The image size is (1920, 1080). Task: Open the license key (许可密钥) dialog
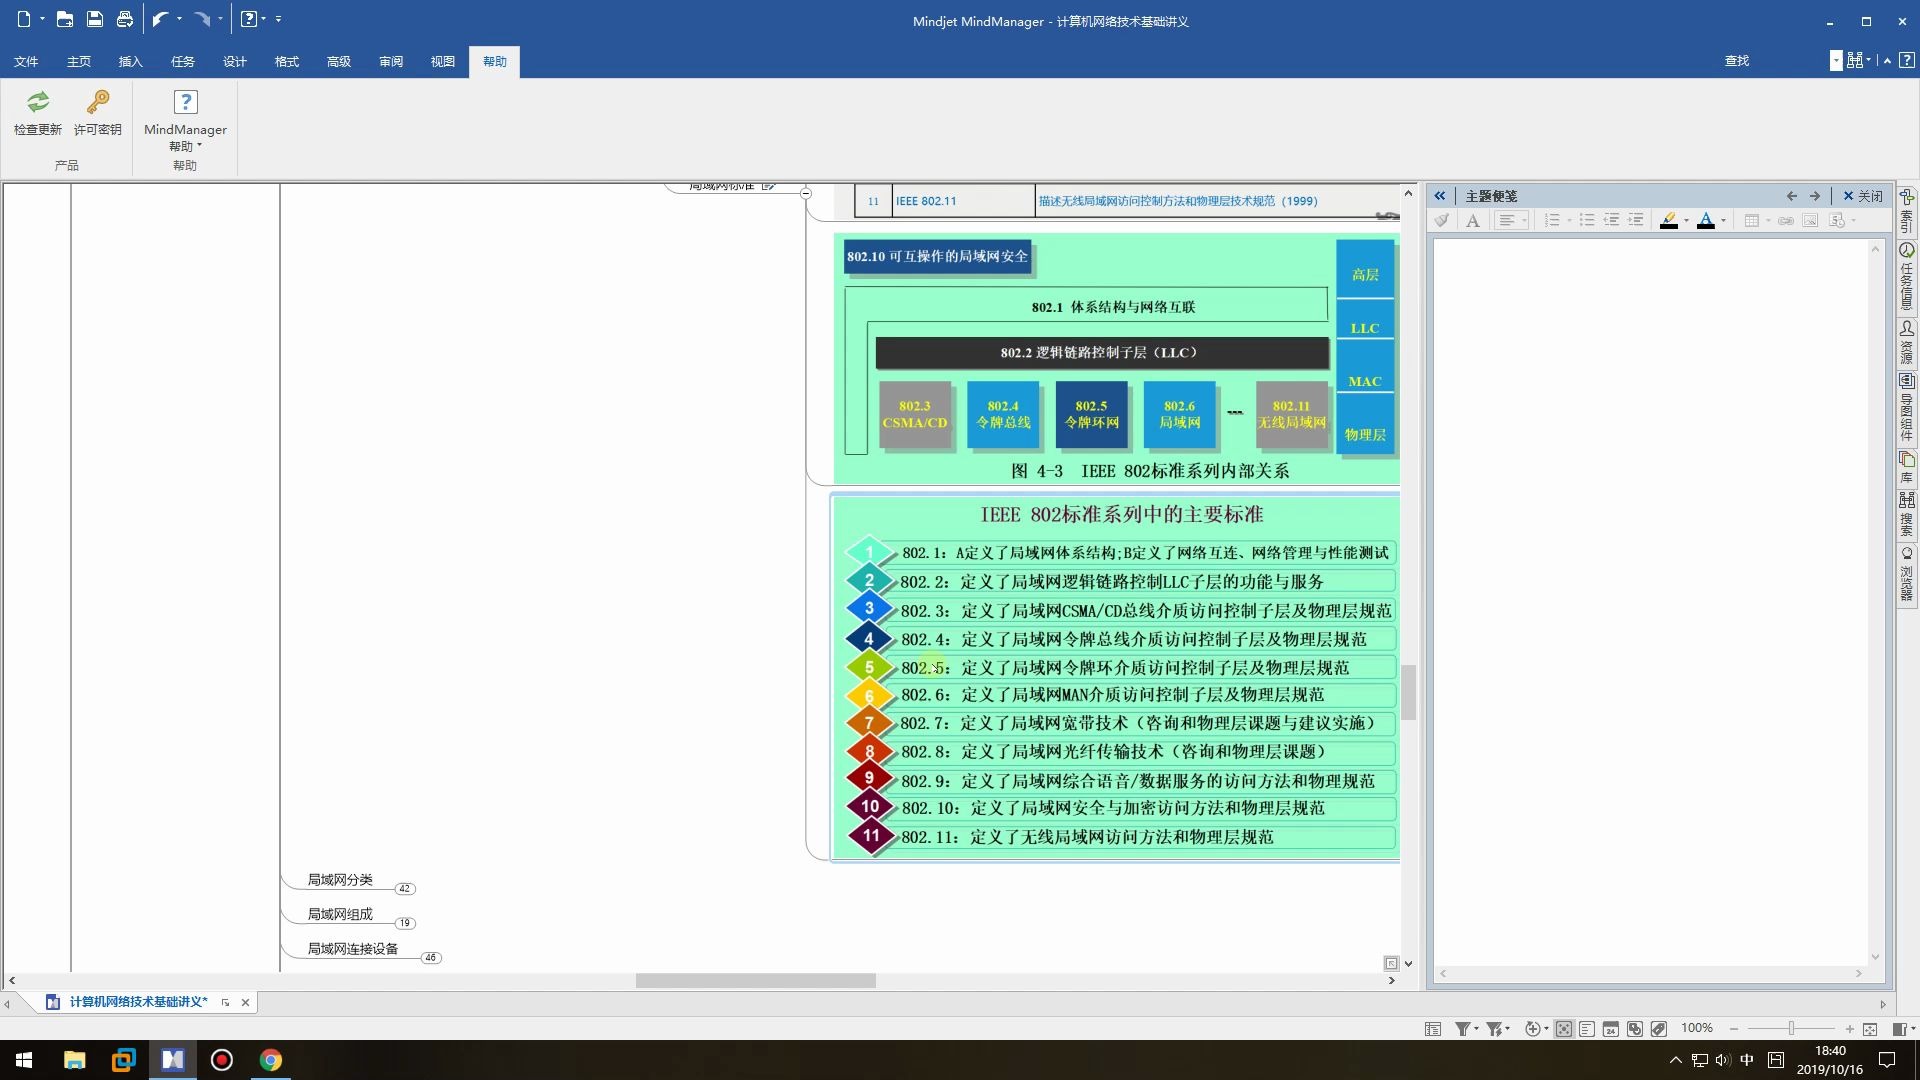click(x=98, y=113)
